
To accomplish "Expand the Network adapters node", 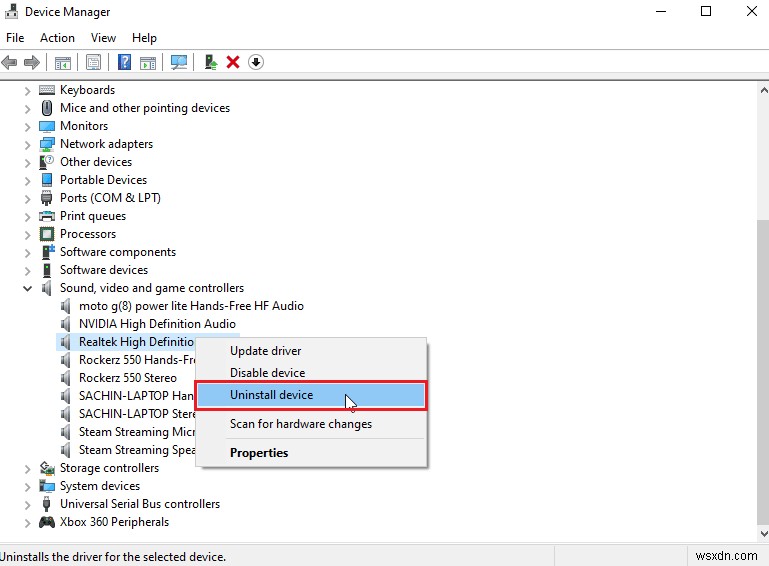I will [27, 145].
